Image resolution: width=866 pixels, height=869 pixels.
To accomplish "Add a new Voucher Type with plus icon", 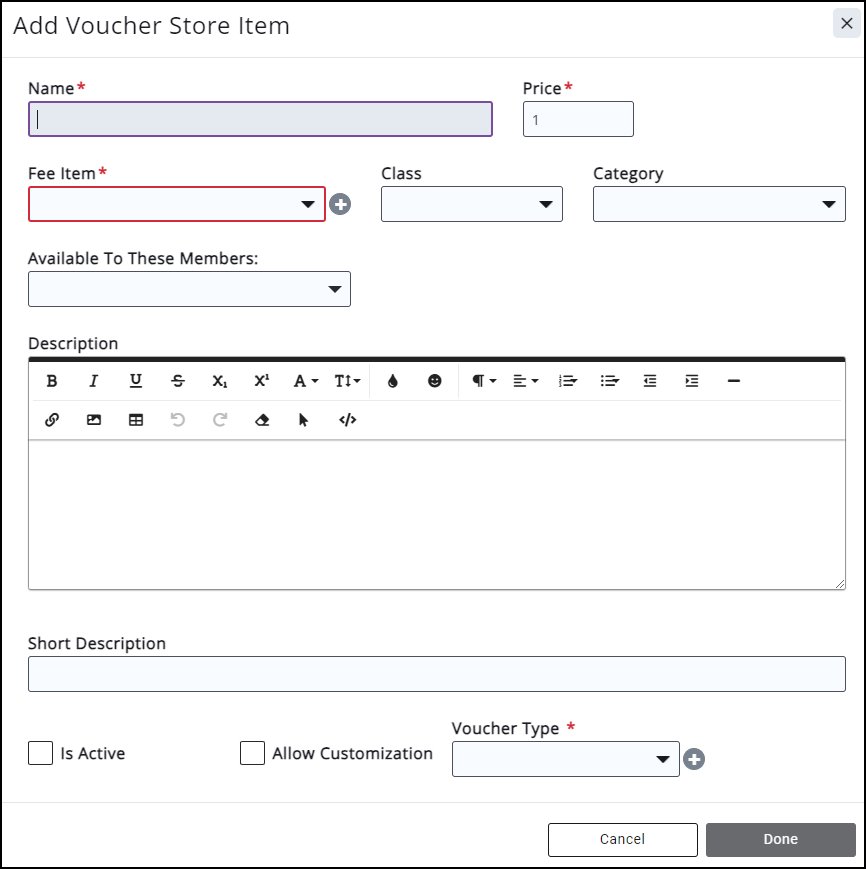I will click(x=693, y=760).
